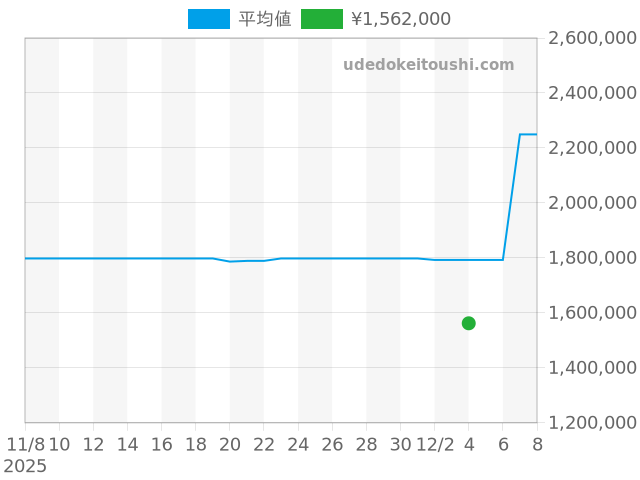Click the 30 x-axis date label

point(400,444)
